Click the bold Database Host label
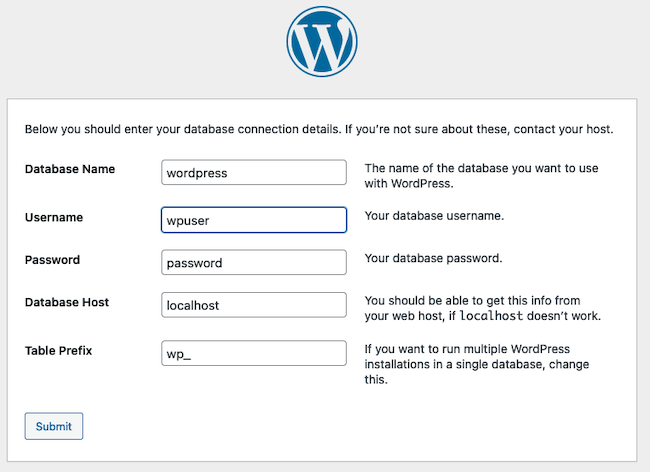650x472 pixels. 67,302
